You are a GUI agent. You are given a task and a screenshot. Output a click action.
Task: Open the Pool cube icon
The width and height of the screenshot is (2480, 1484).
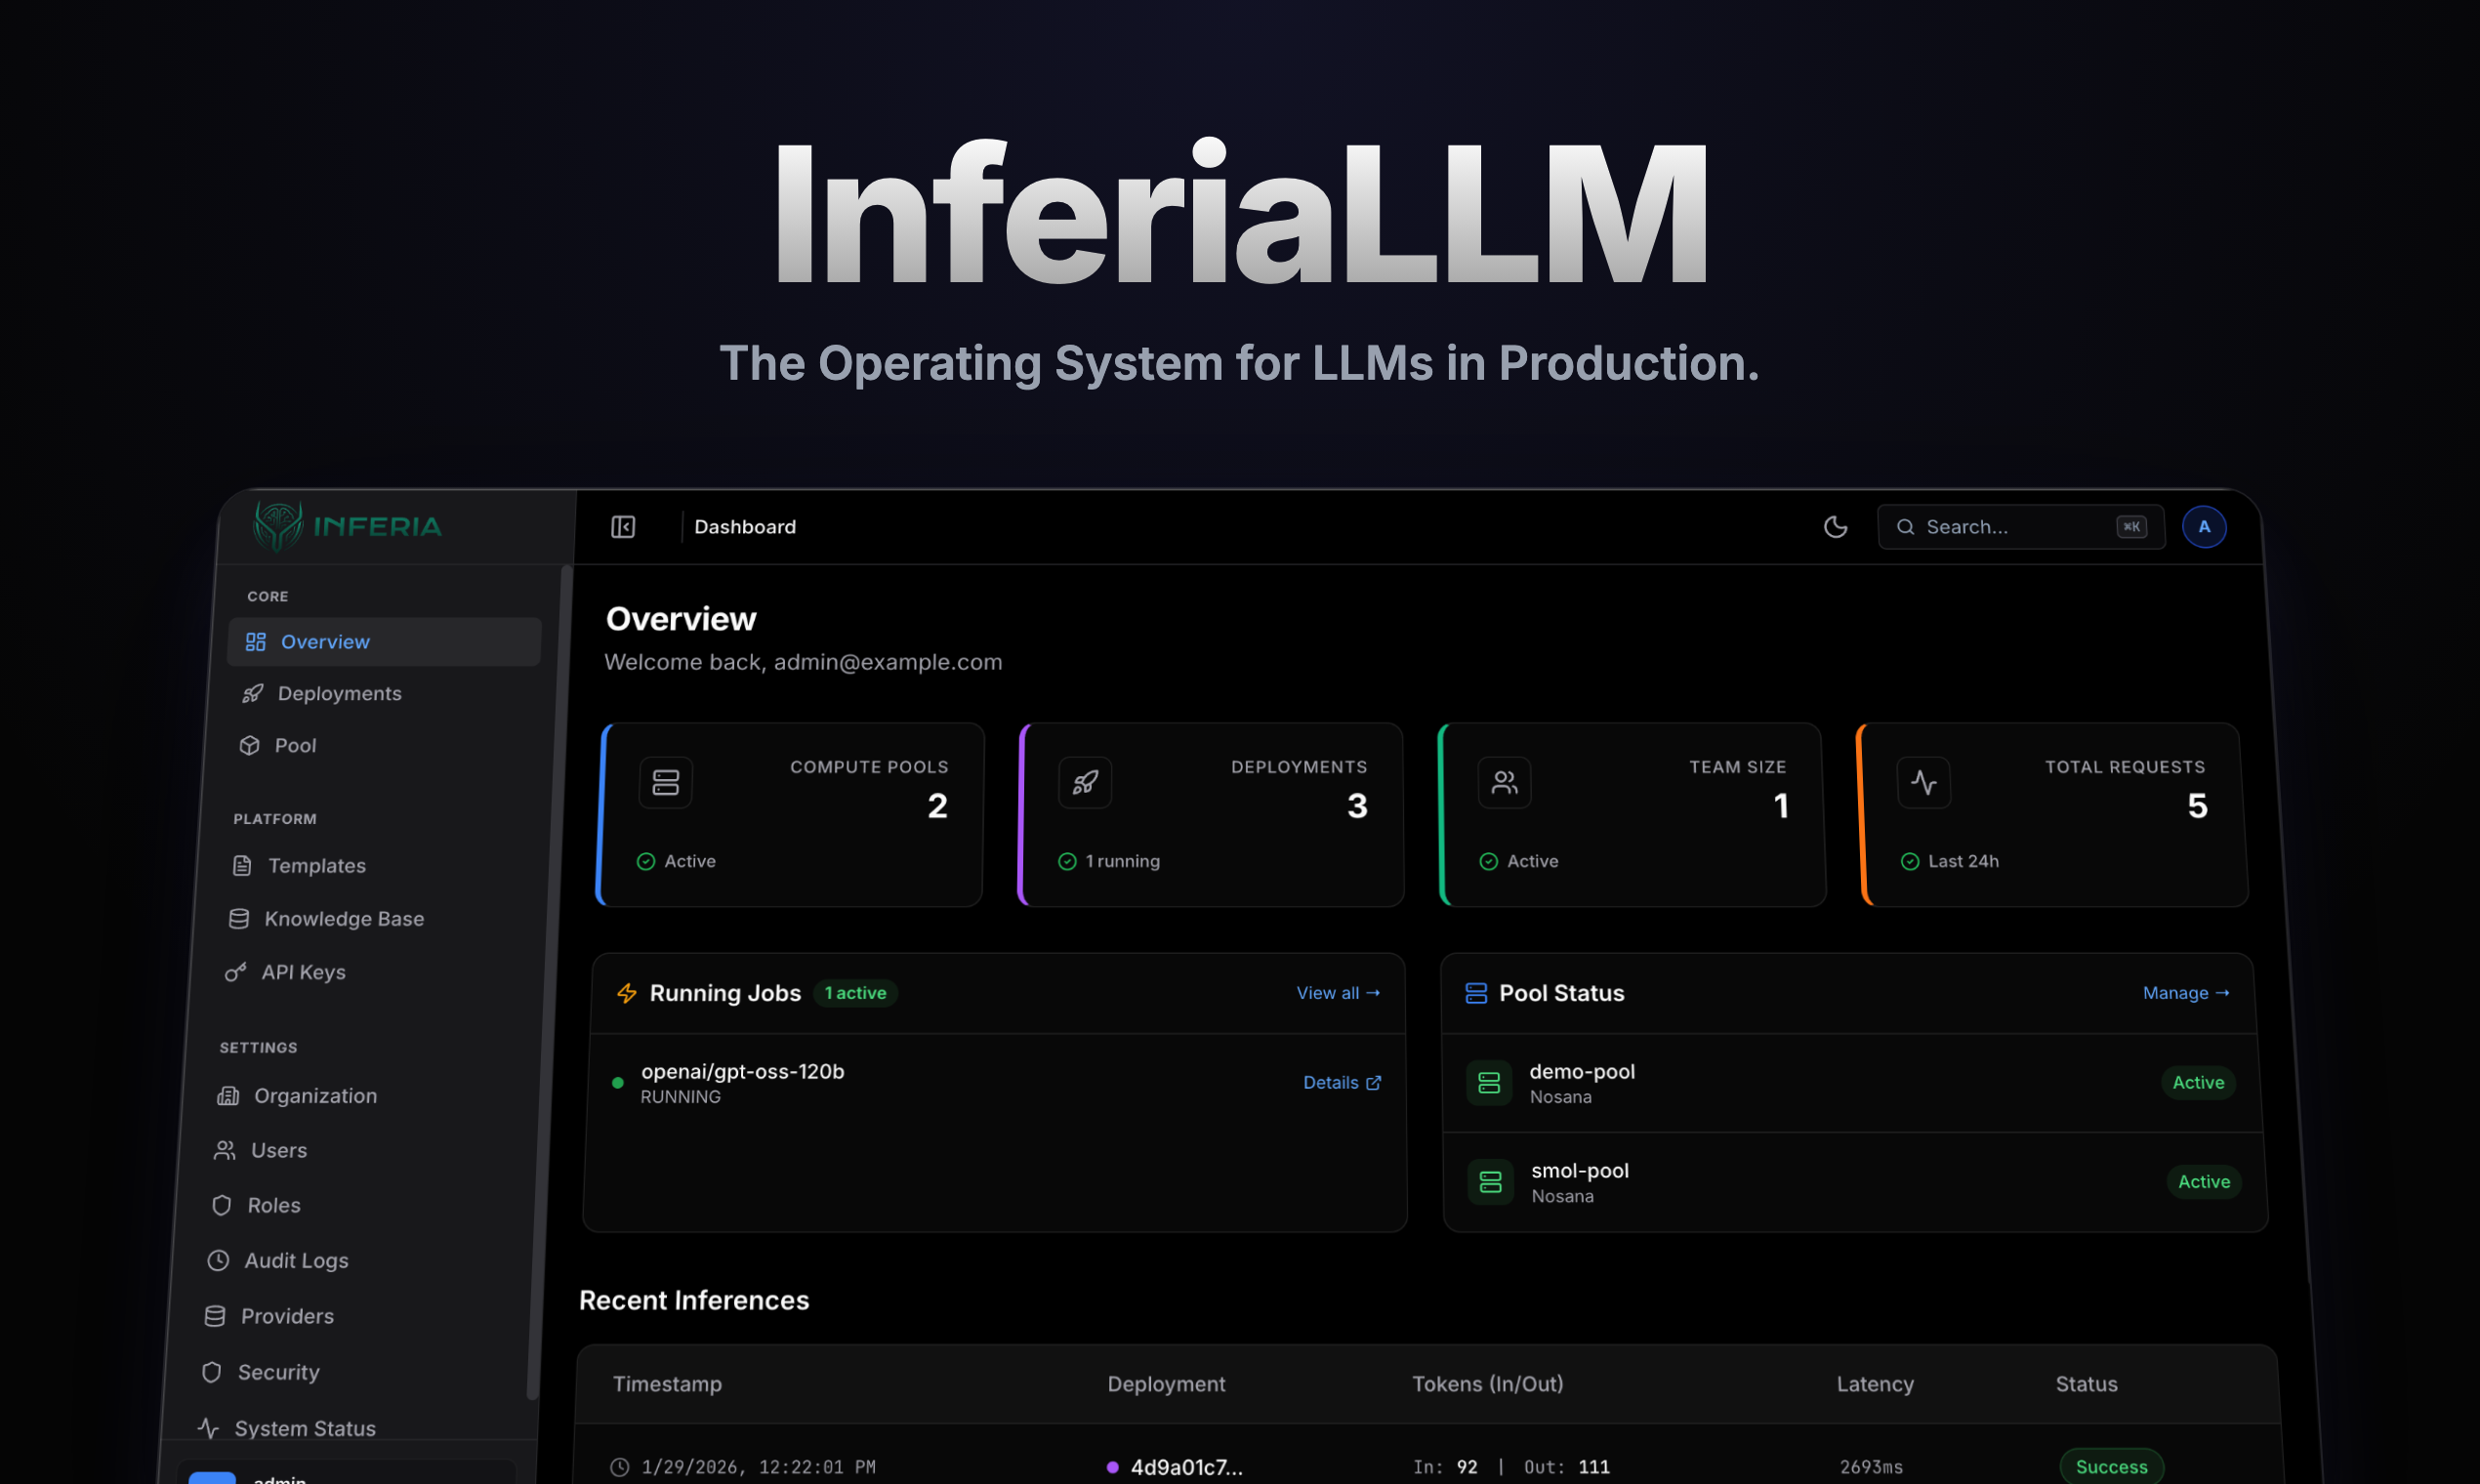pos(249,745)
